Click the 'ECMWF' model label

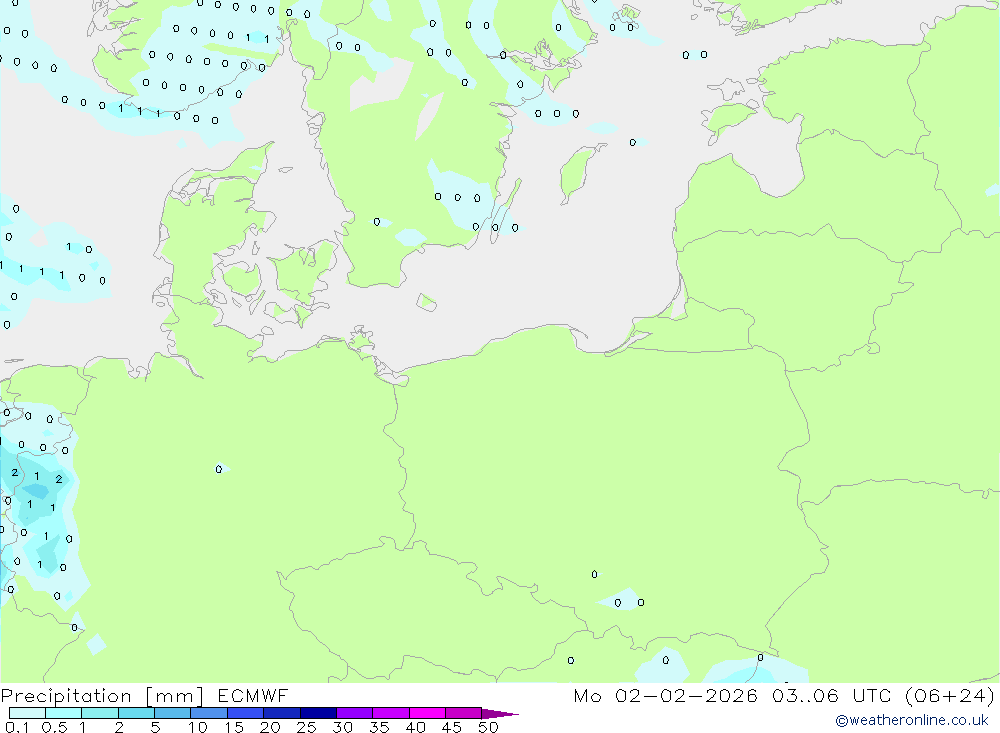coord(253,695)
